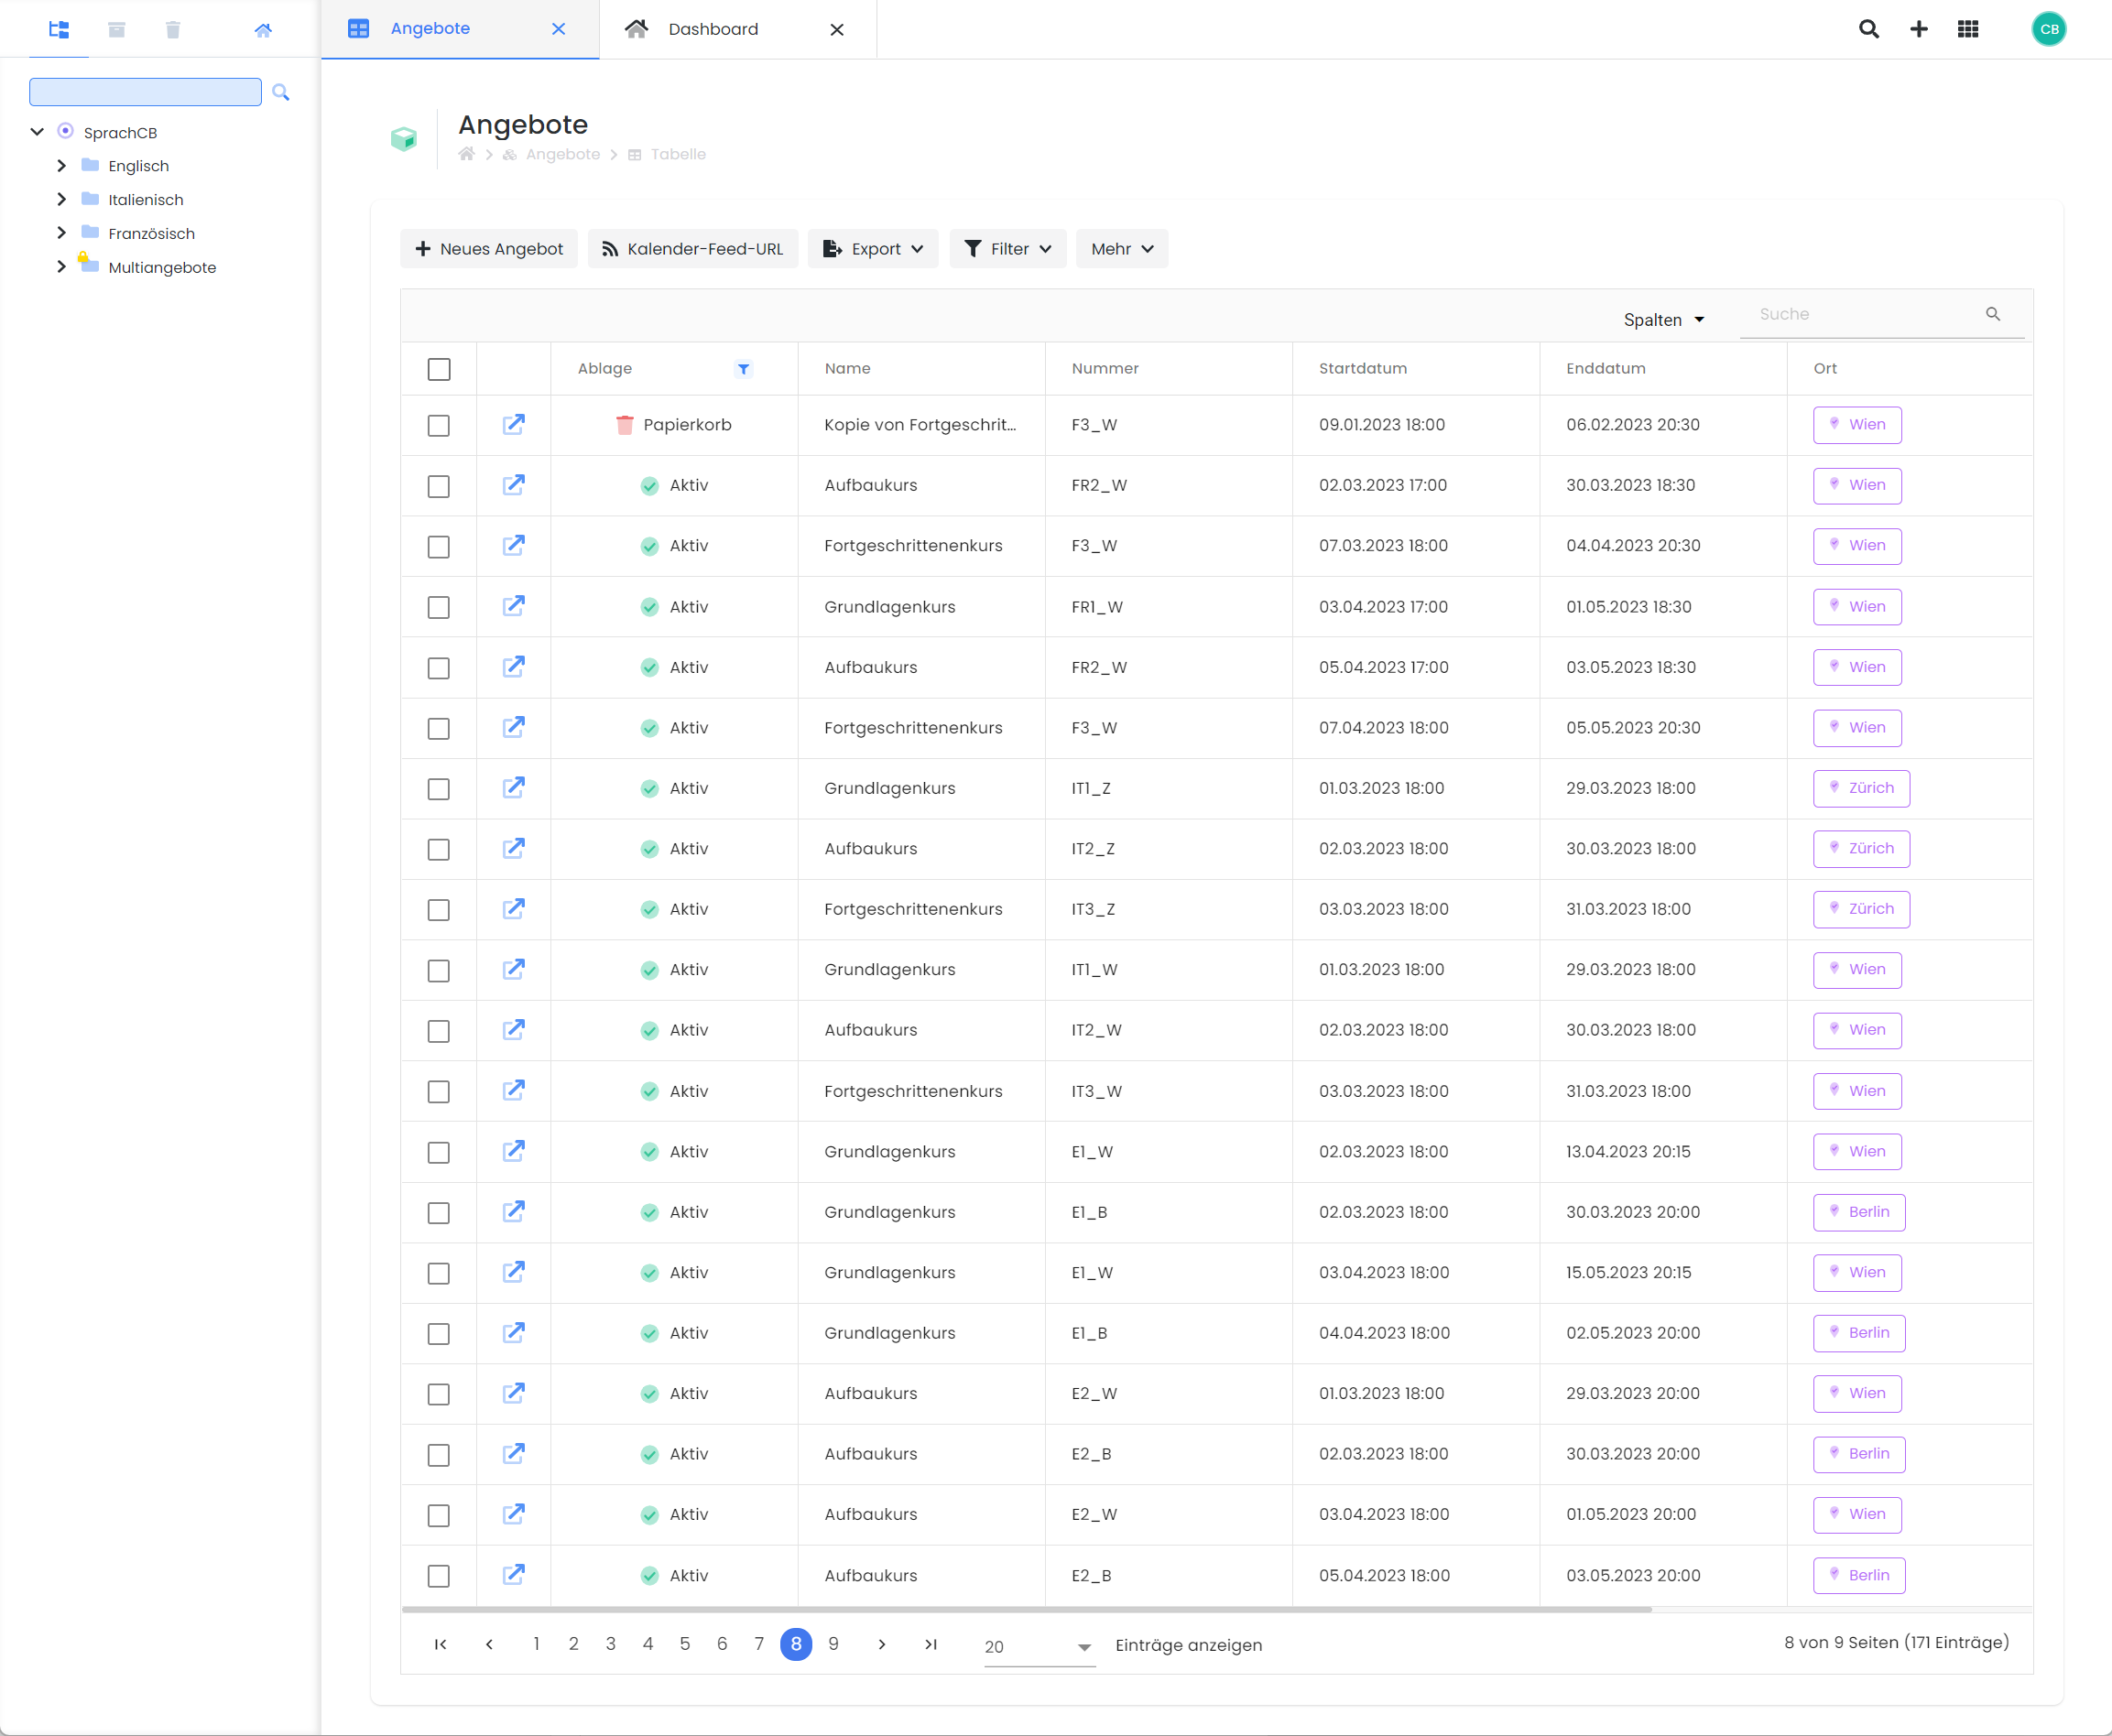
Task: Open the Papierkorb row's external link icon
Action: click(x=514, y=425)
